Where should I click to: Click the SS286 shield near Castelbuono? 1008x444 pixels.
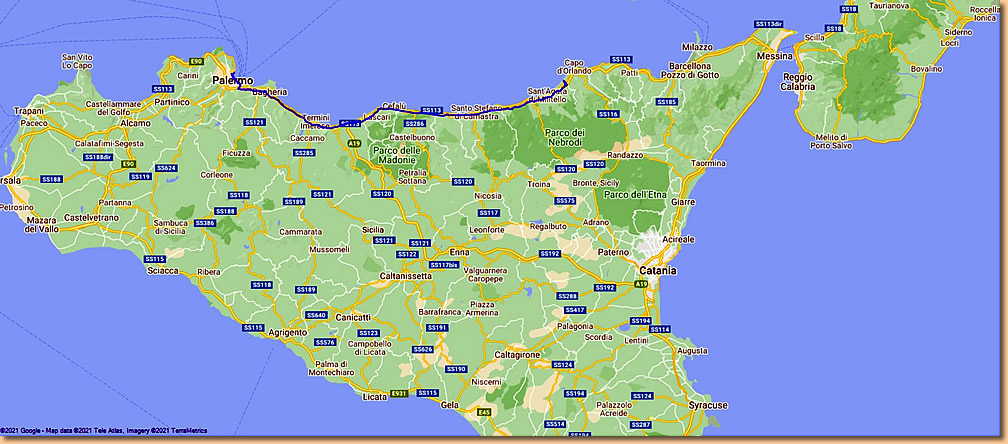pos(414,123)
